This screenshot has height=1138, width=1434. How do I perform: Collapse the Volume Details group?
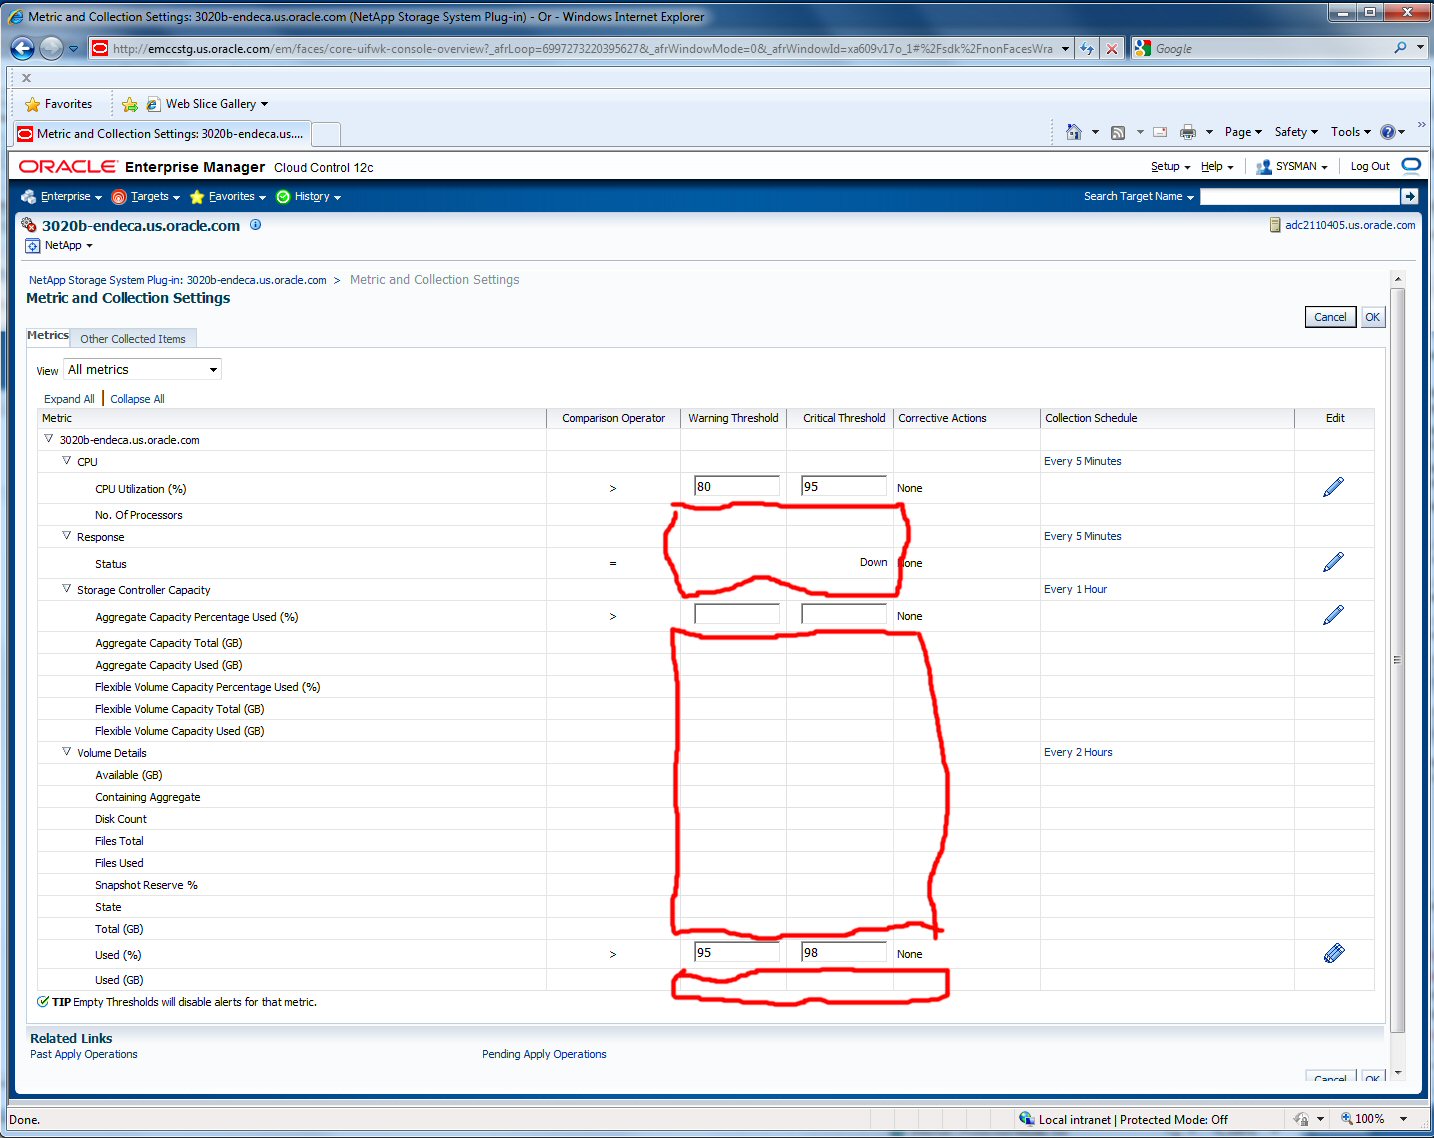point(67,752)
